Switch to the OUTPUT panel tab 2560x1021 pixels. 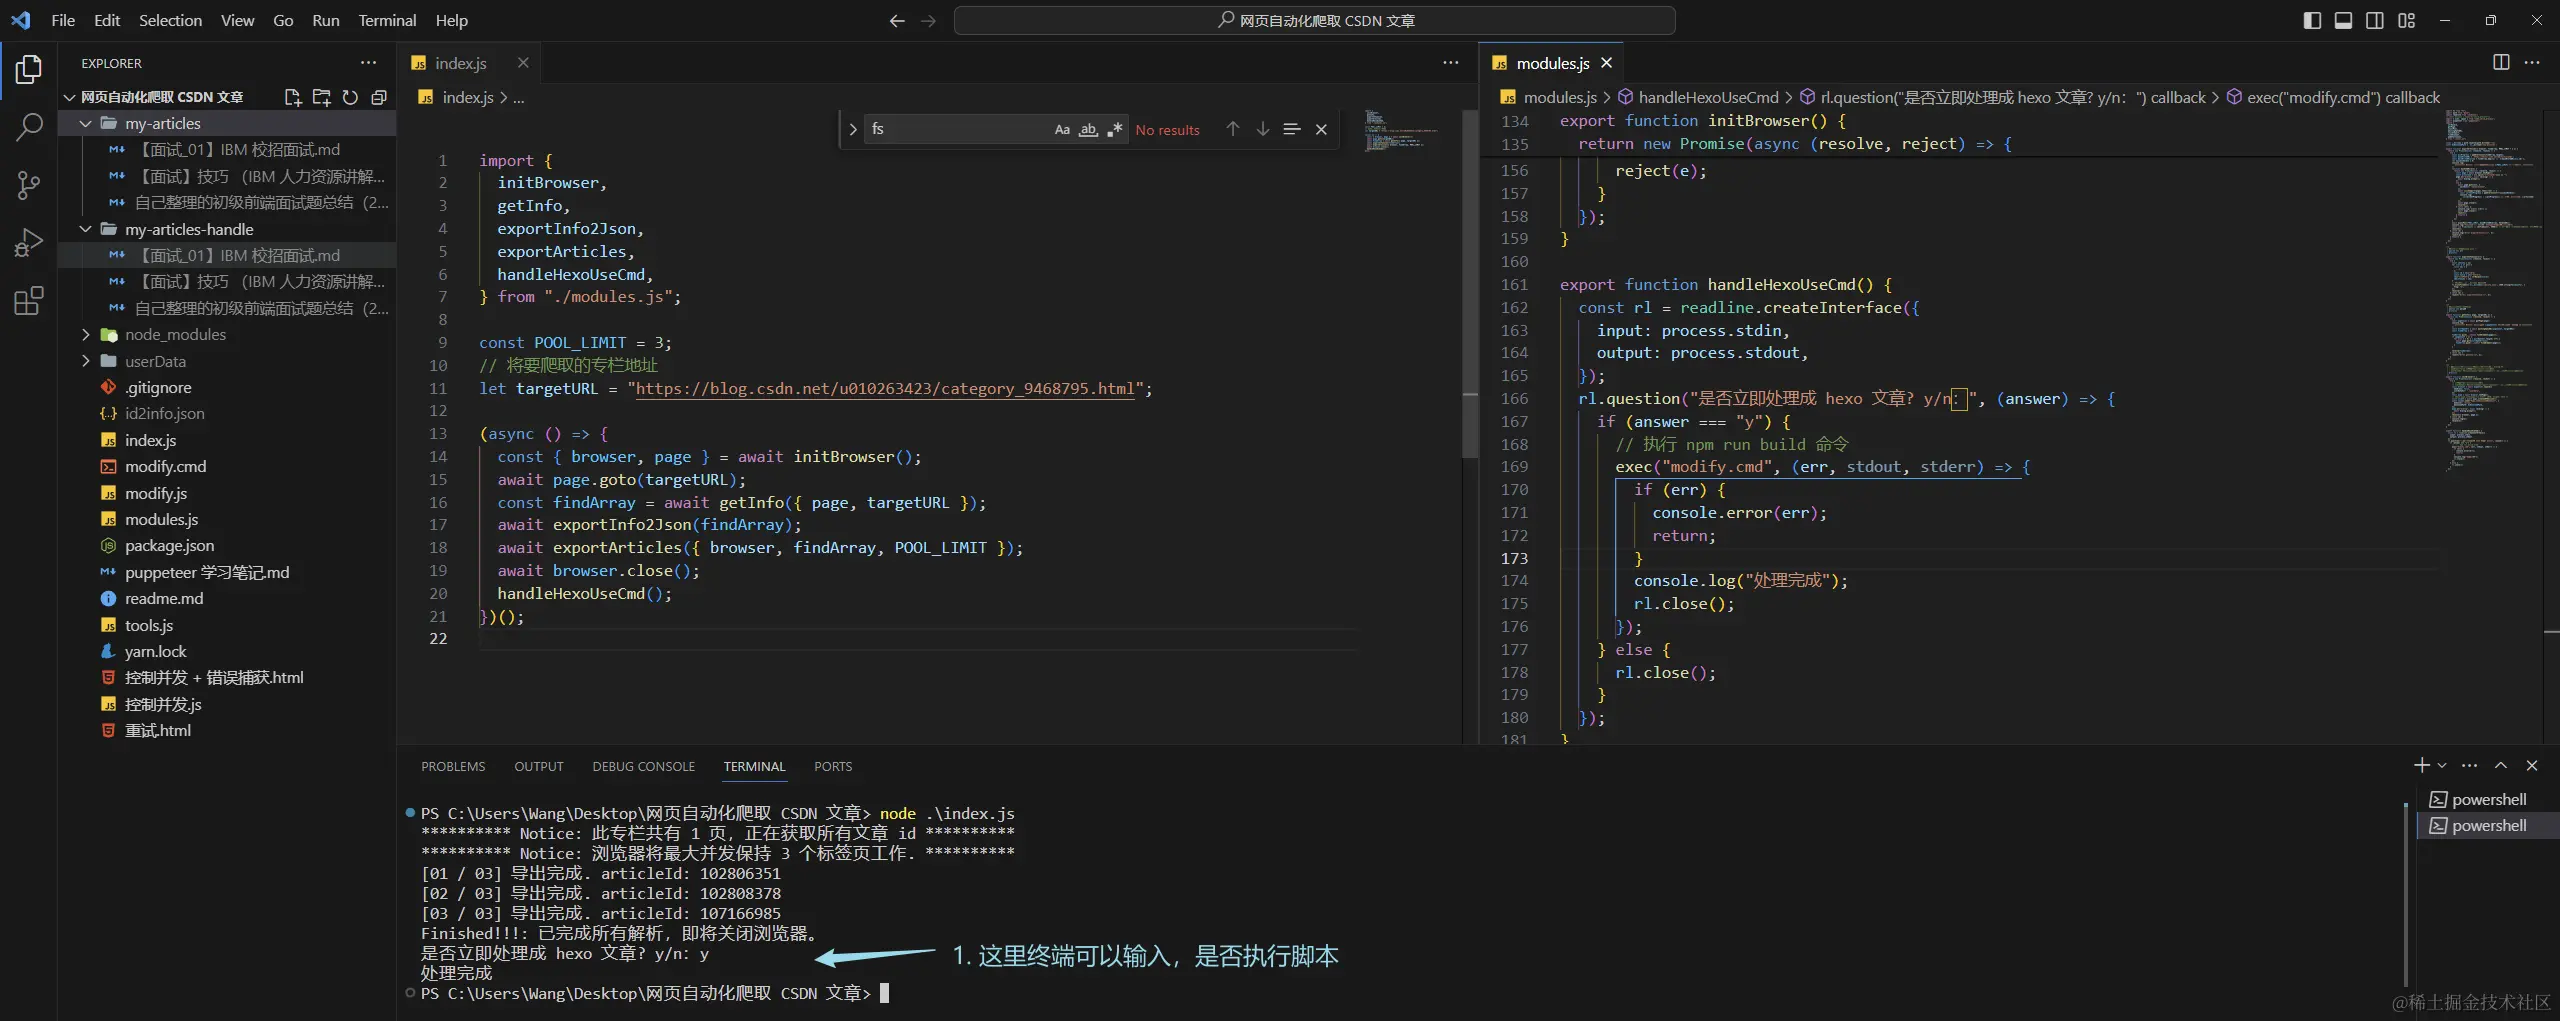pyautogui.click(x=539, y=766)
